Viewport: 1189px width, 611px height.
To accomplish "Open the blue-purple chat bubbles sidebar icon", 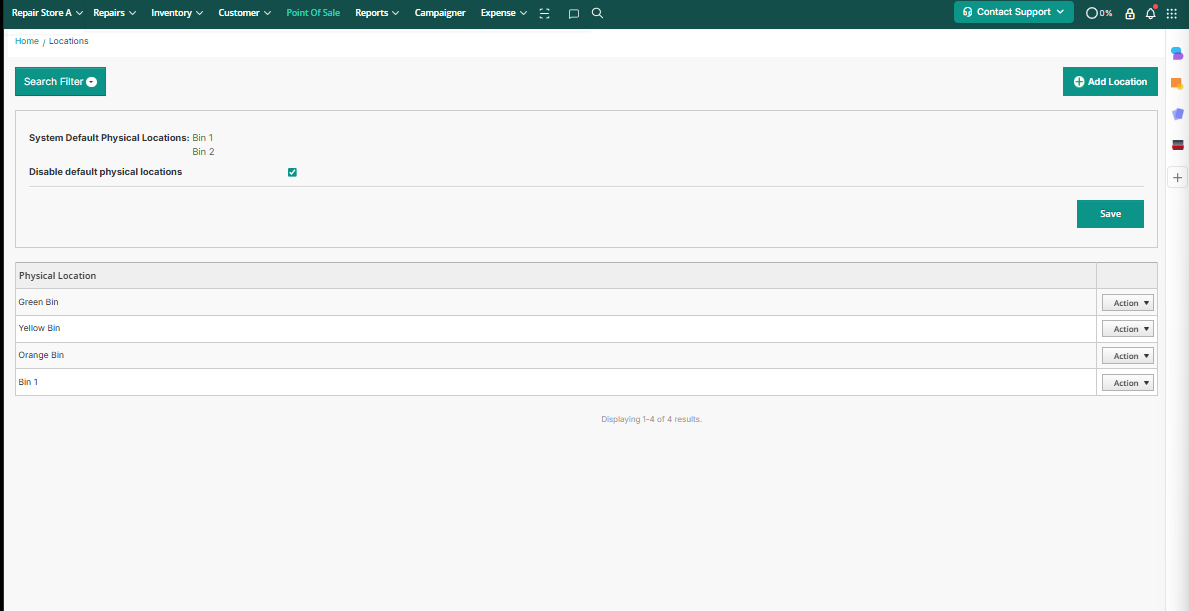I will click(1178, 53).
